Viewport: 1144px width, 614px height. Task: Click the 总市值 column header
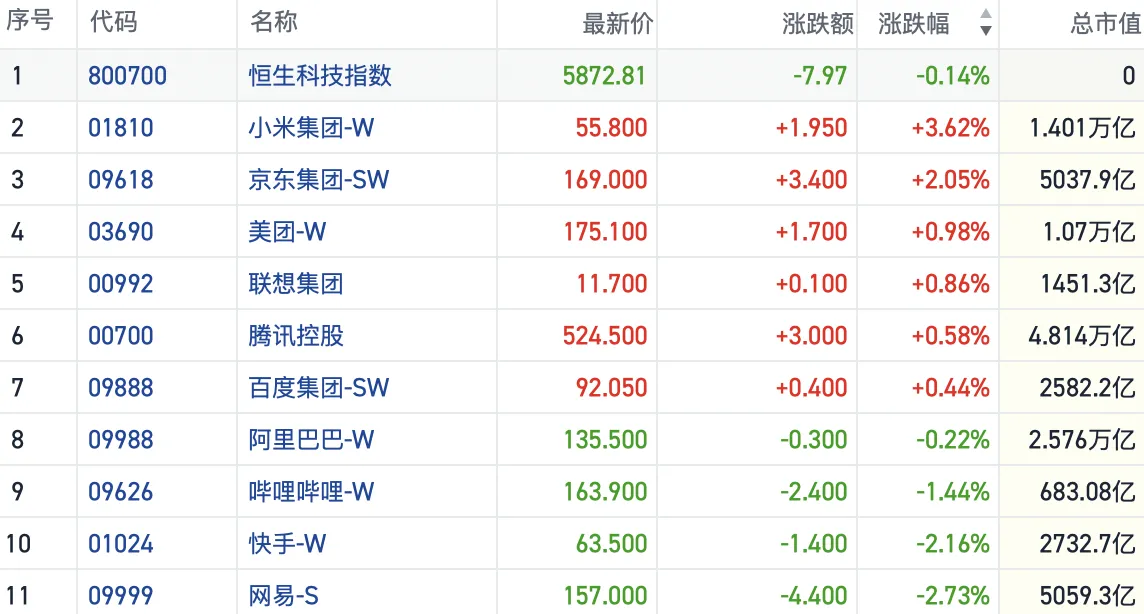coord(1104,24)
